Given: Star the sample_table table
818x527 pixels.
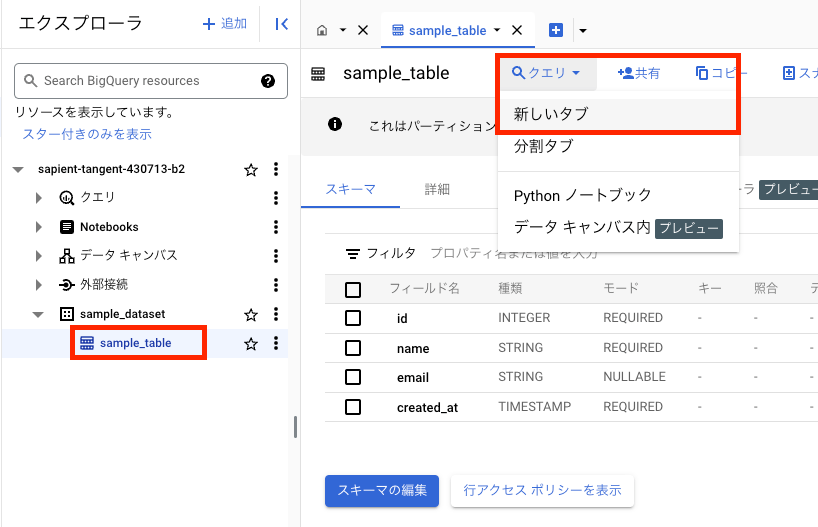Looking at the screenshot, I should coord(251,343).
